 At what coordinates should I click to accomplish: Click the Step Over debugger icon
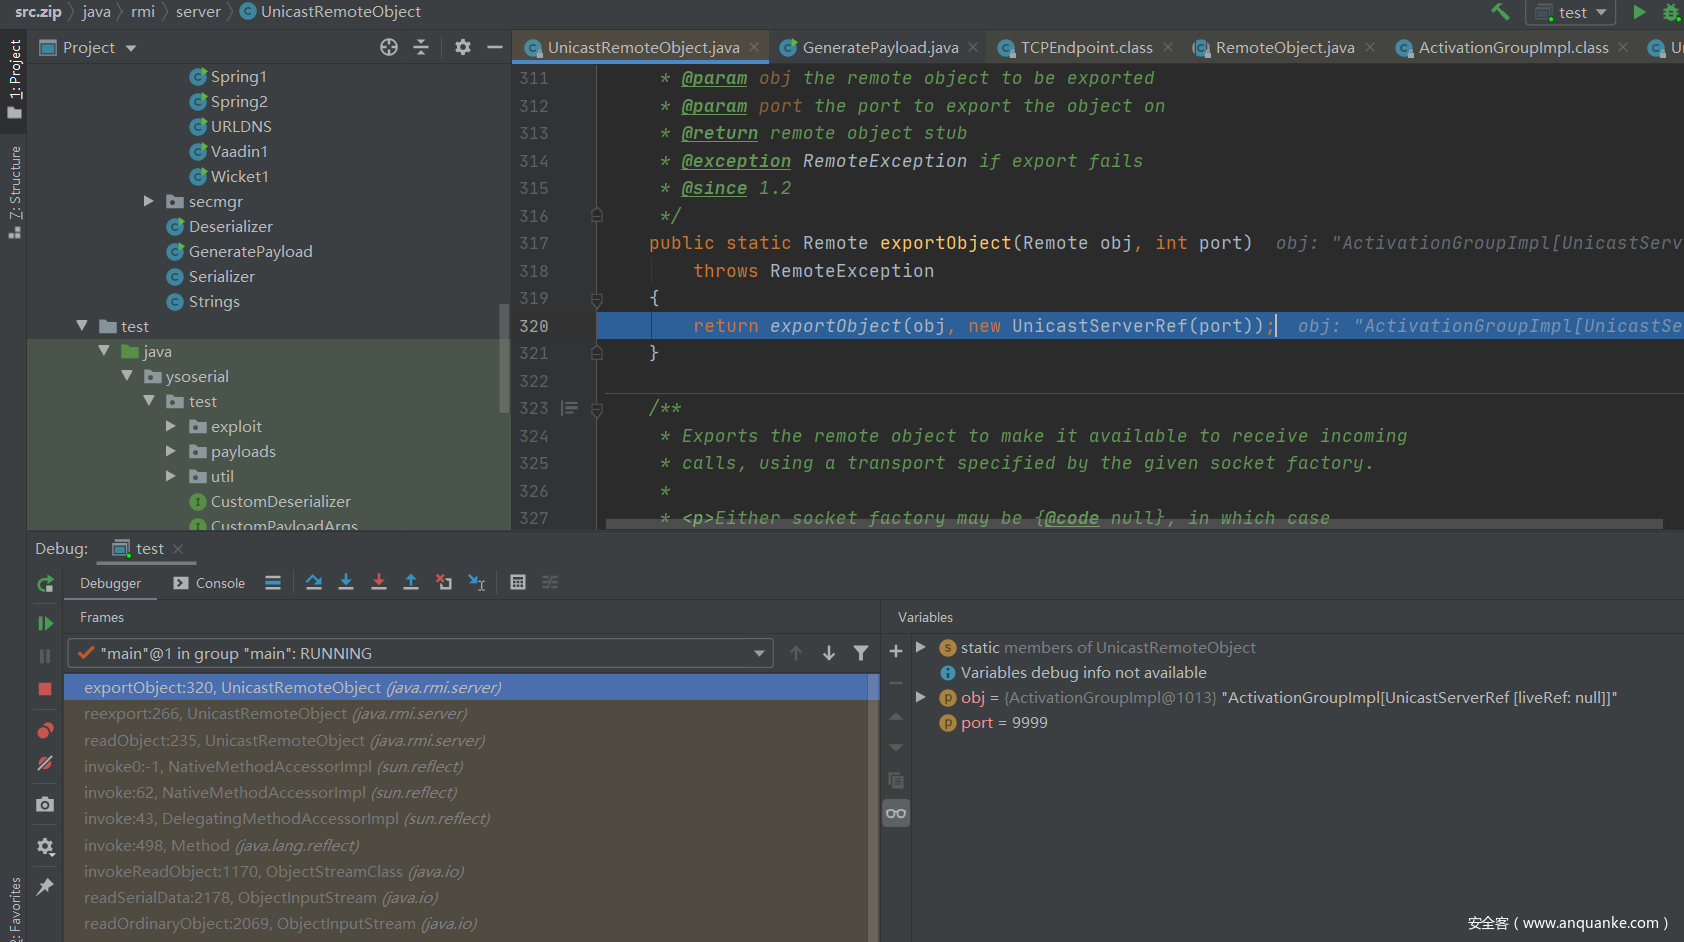(314, 583)
